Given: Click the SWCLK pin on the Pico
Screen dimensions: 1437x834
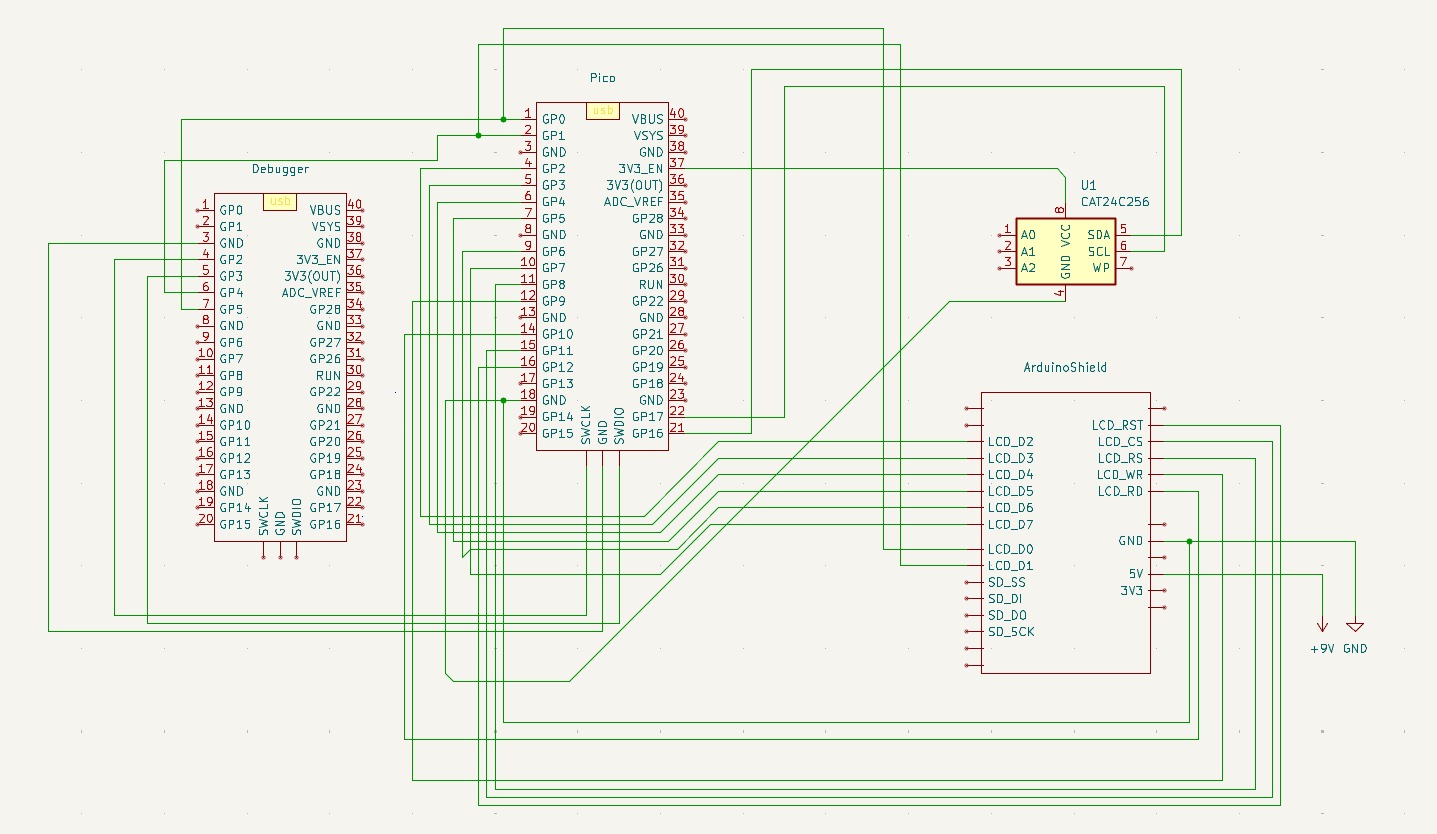Looking at the screenshot, I should [586, 424].
